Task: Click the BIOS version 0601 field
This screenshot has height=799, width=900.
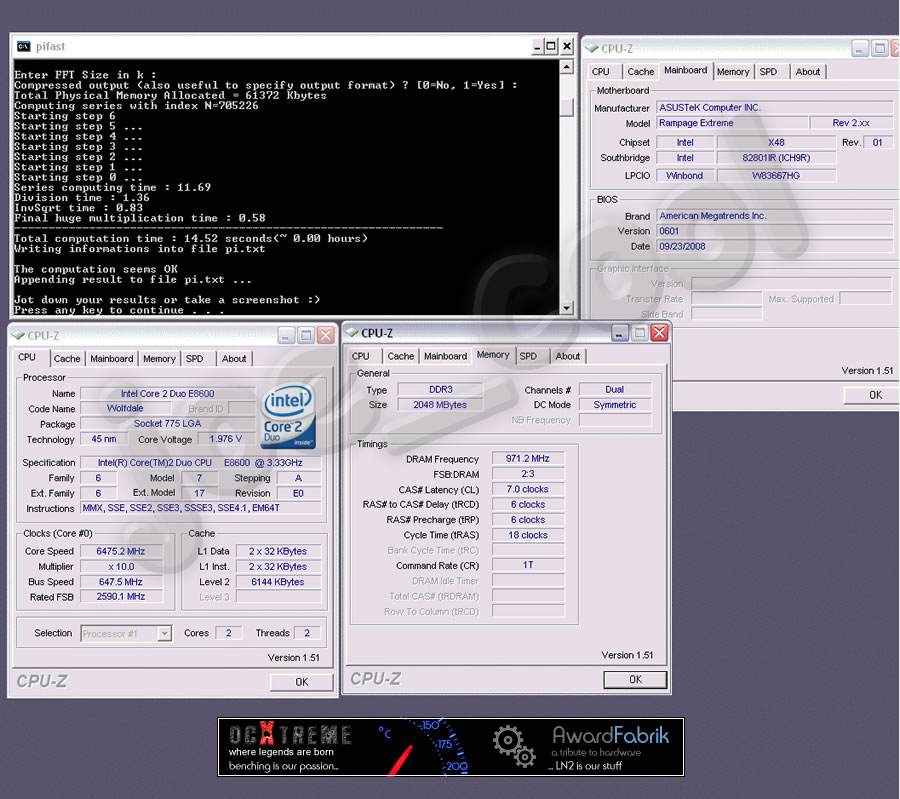Action: (x=775, y=231)
